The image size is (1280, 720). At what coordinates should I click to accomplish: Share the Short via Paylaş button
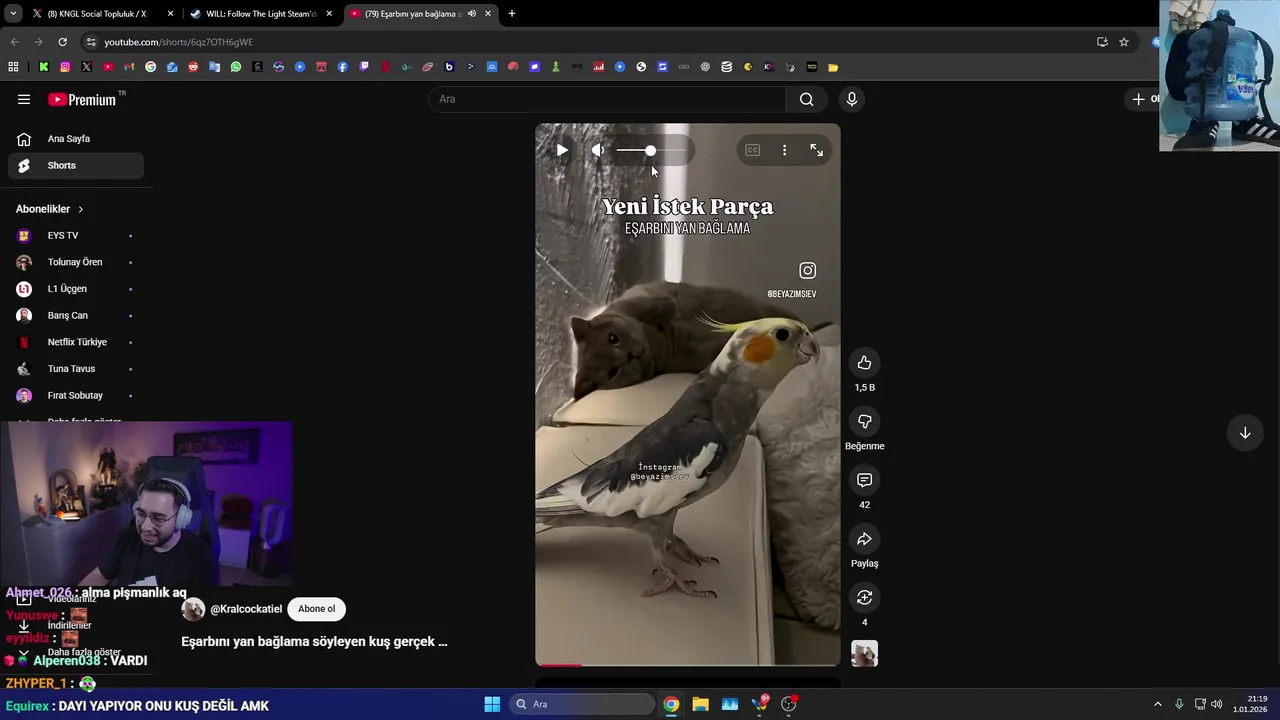click(864, 539)
